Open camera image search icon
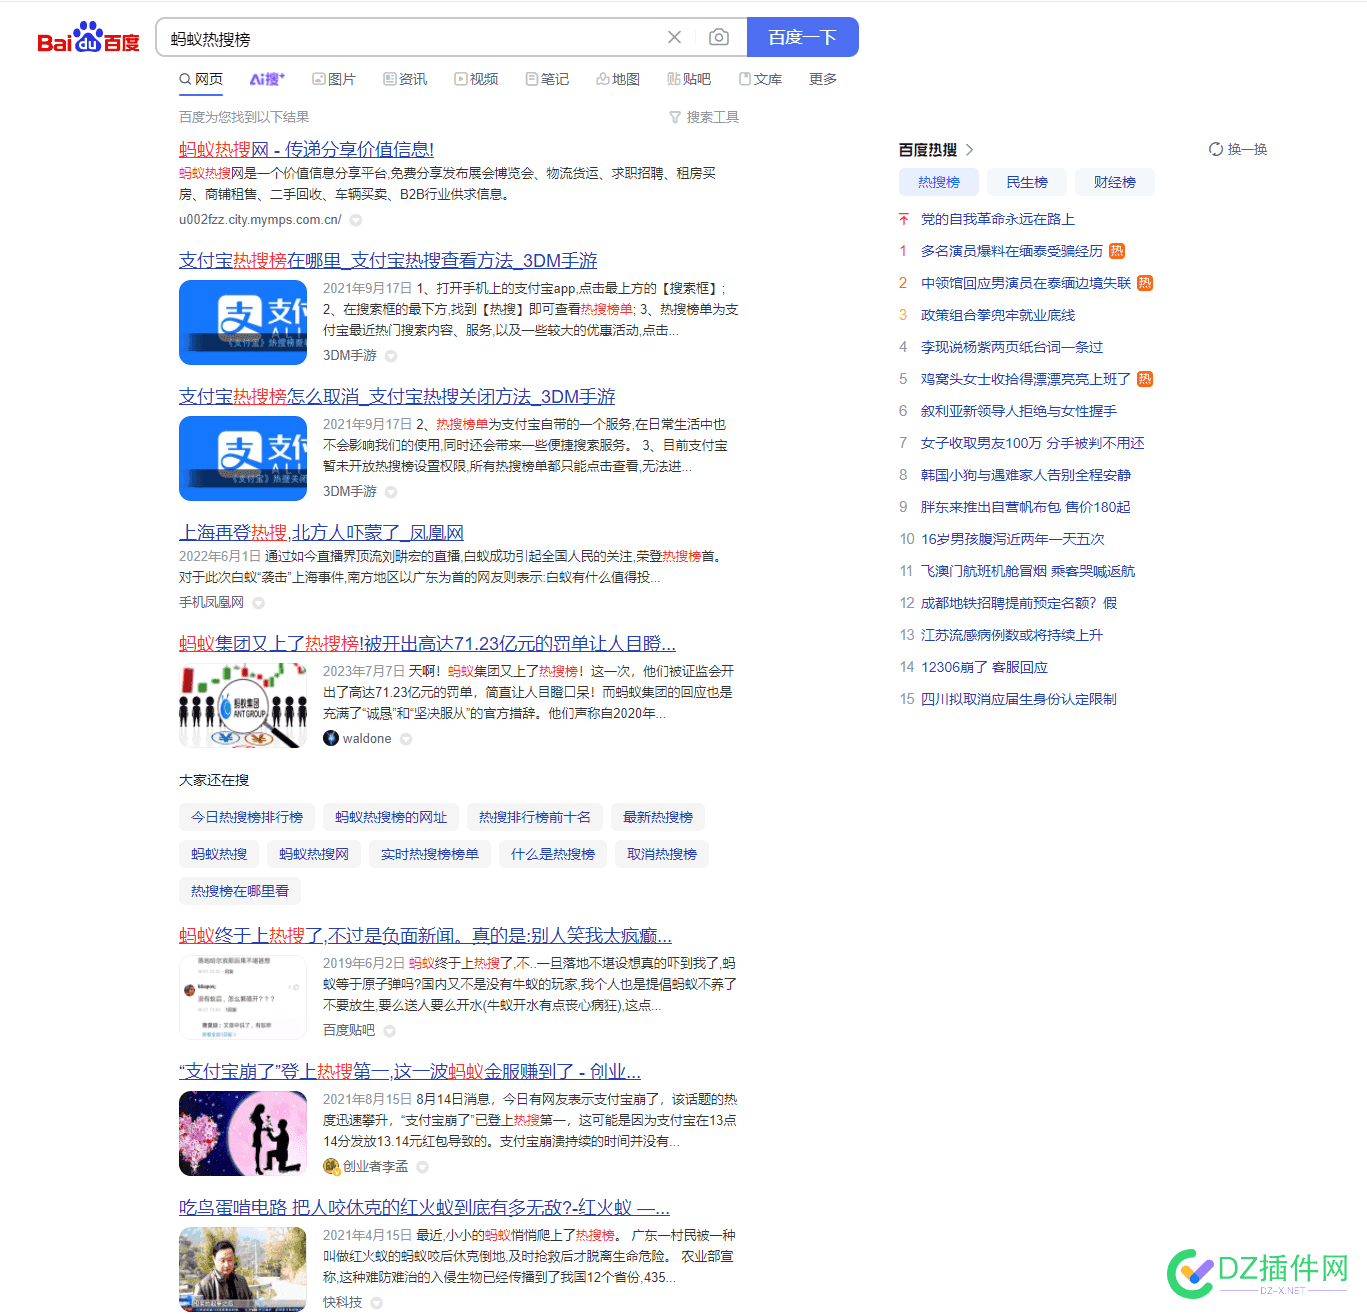Viewport: 1367px width, 1314px height. point(718,37)
